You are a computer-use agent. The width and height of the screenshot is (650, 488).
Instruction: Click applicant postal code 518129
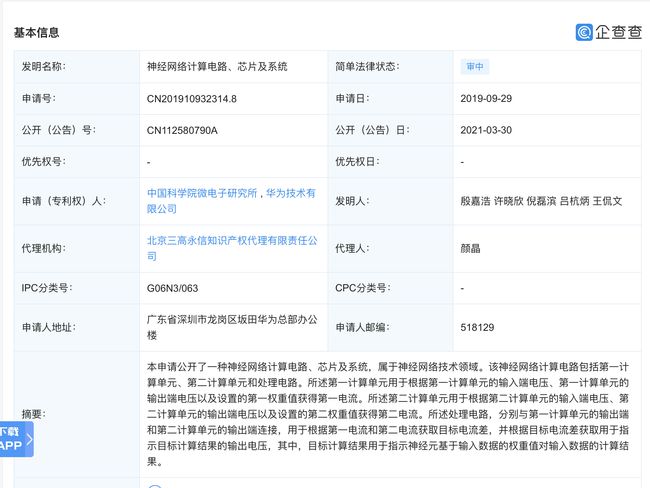tap(477, 328)
